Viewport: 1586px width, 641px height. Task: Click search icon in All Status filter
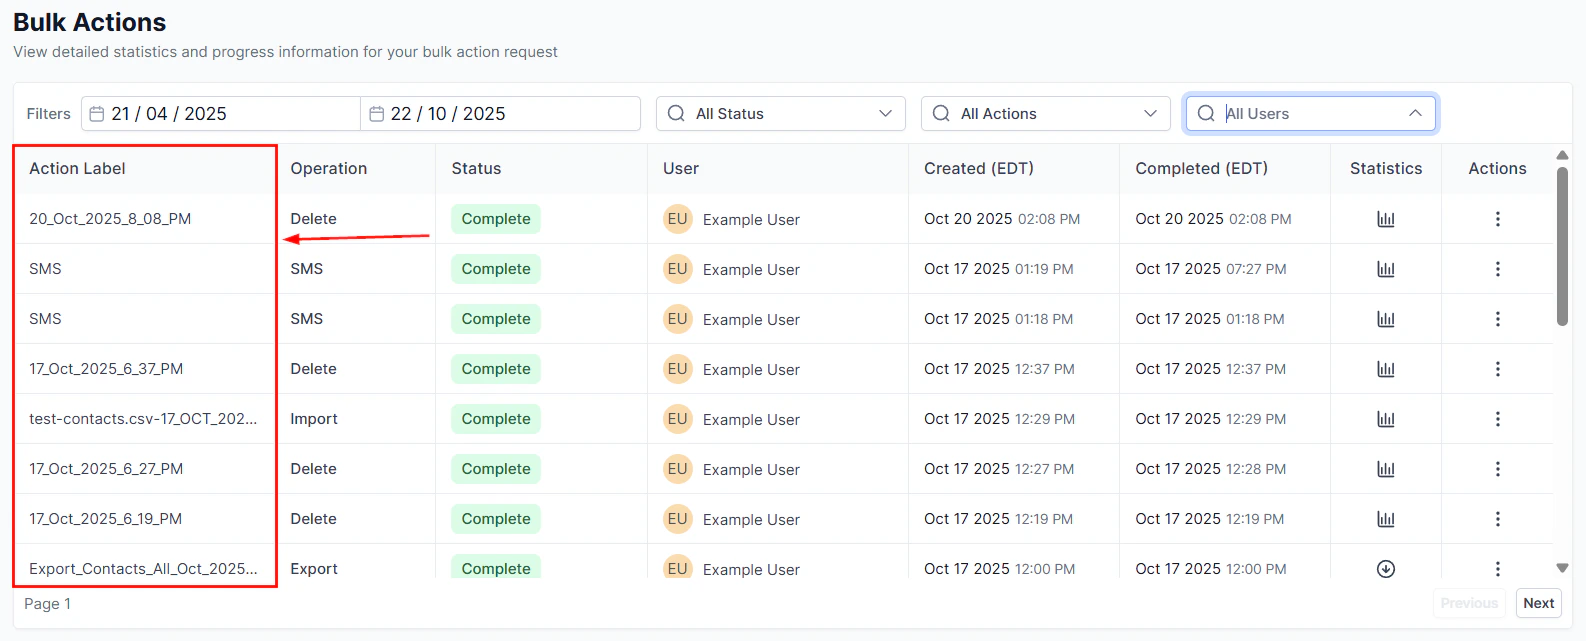[x=677, y=114]
